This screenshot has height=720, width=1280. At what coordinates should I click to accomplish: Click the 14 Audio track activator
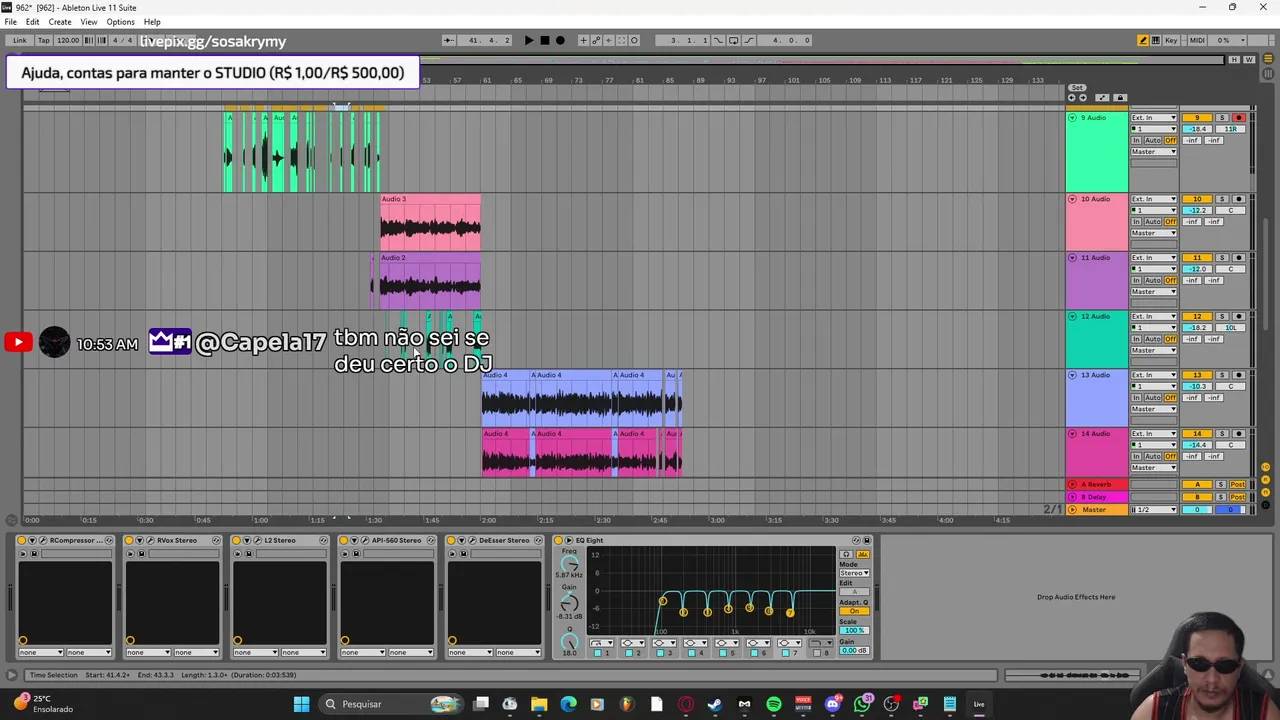coord(1197,434)
